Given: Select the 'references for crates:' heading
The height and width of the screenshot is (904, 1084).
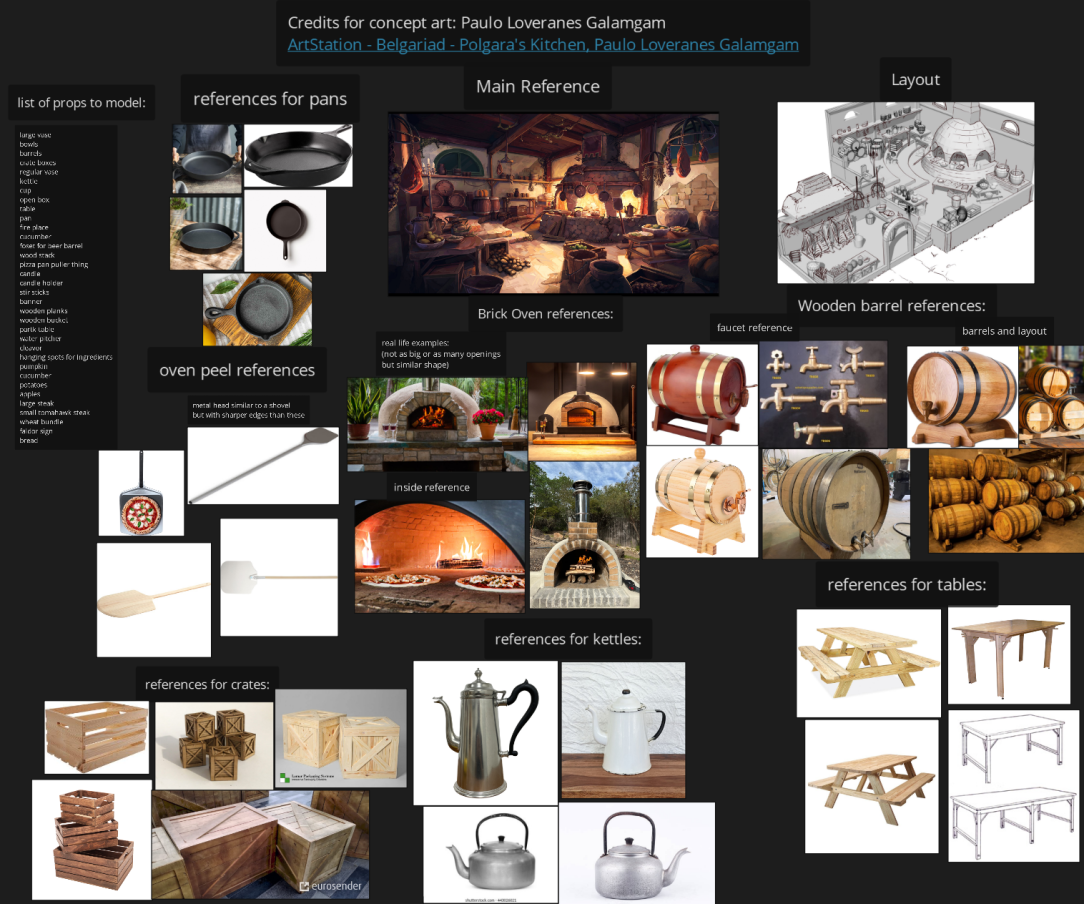Looking at the screenshot, I should 207,684.
